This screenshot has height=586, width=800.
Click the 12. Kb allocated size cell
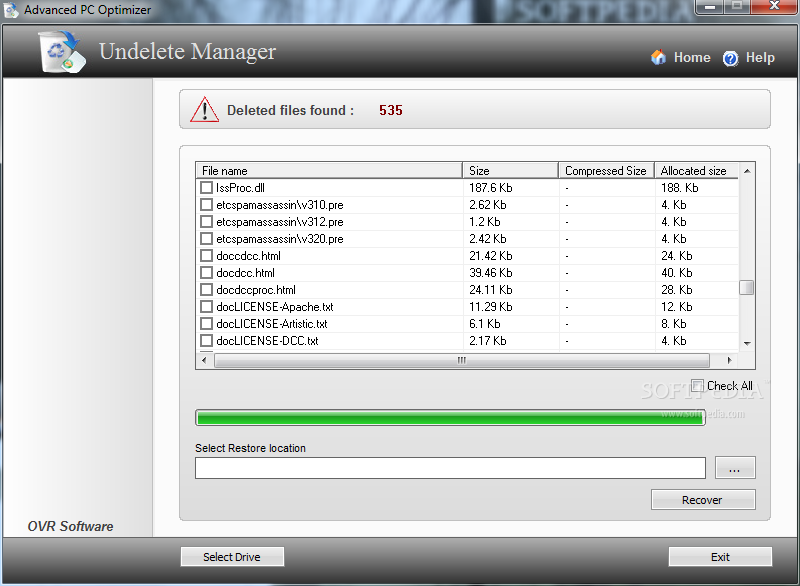(x=677, y=307)
